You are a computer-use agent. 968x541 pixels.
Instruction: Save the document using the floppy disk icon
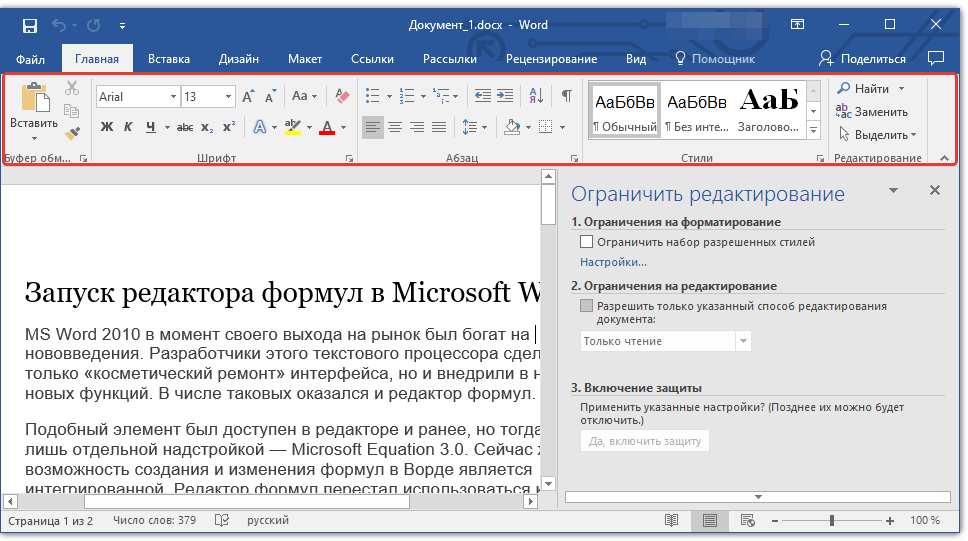[x=29, y=25]
